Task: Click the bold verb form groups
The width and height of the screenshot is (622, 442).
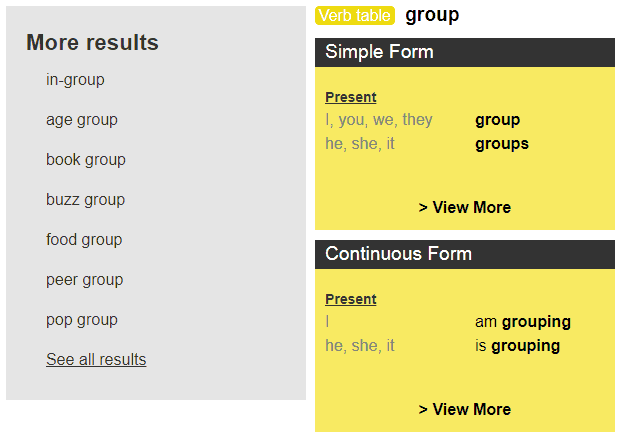Action: click(502, 144)
